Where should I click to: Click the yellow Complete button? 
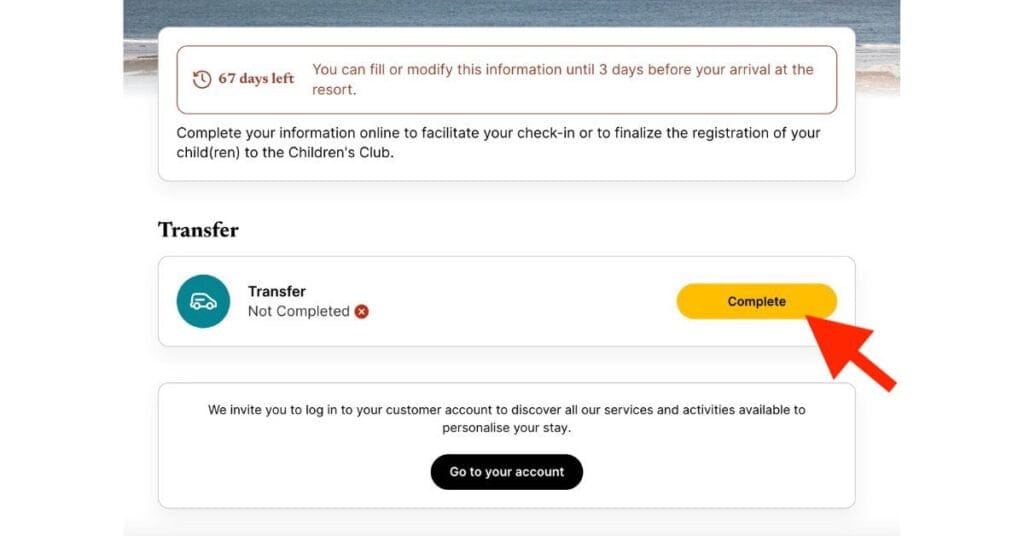pyautogui.click(x=756, y=301)
